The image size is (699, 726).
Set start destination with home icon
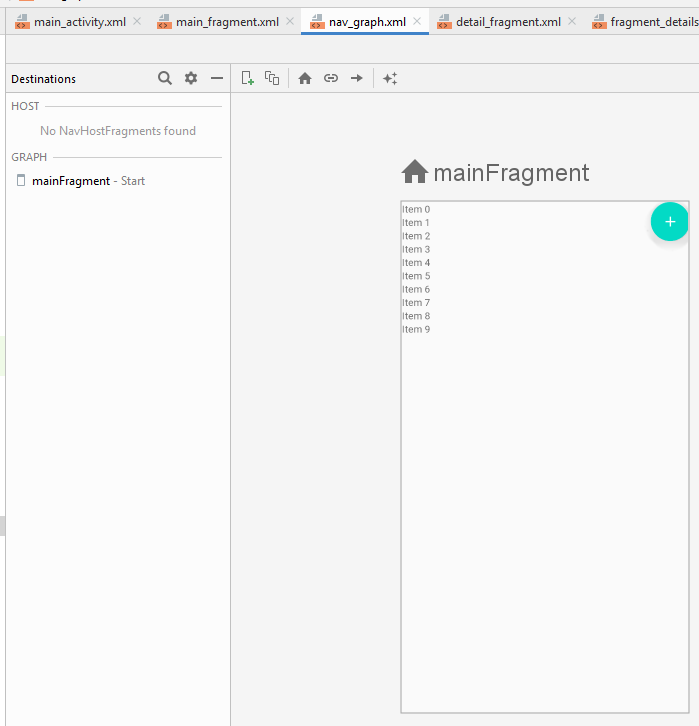[305, 78]
